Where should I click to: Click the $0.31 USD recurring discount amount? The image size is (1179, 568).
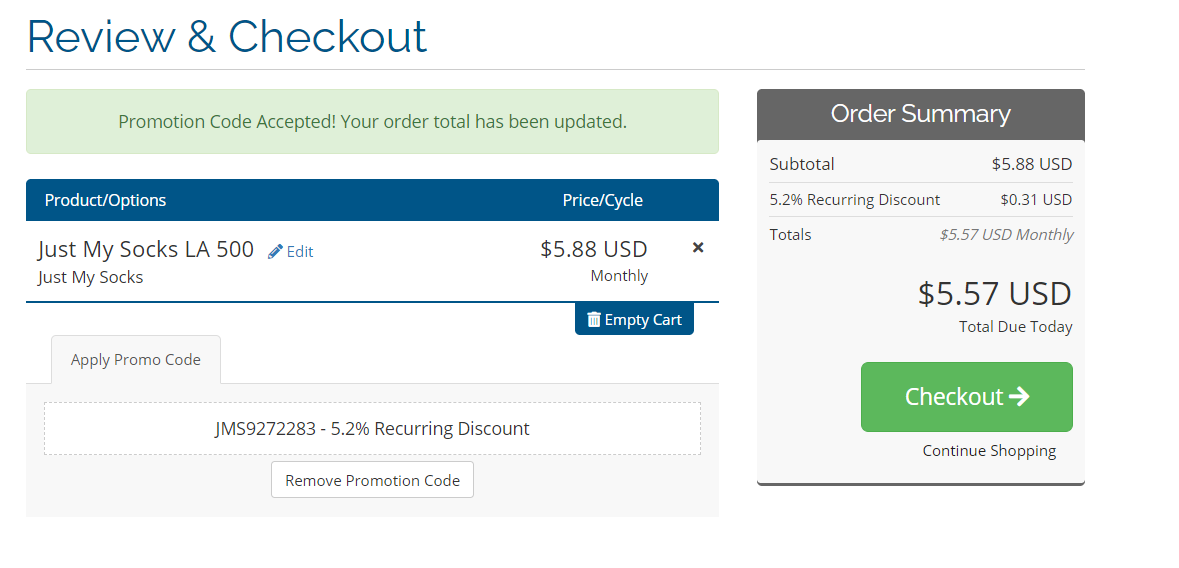(1035, 200)
